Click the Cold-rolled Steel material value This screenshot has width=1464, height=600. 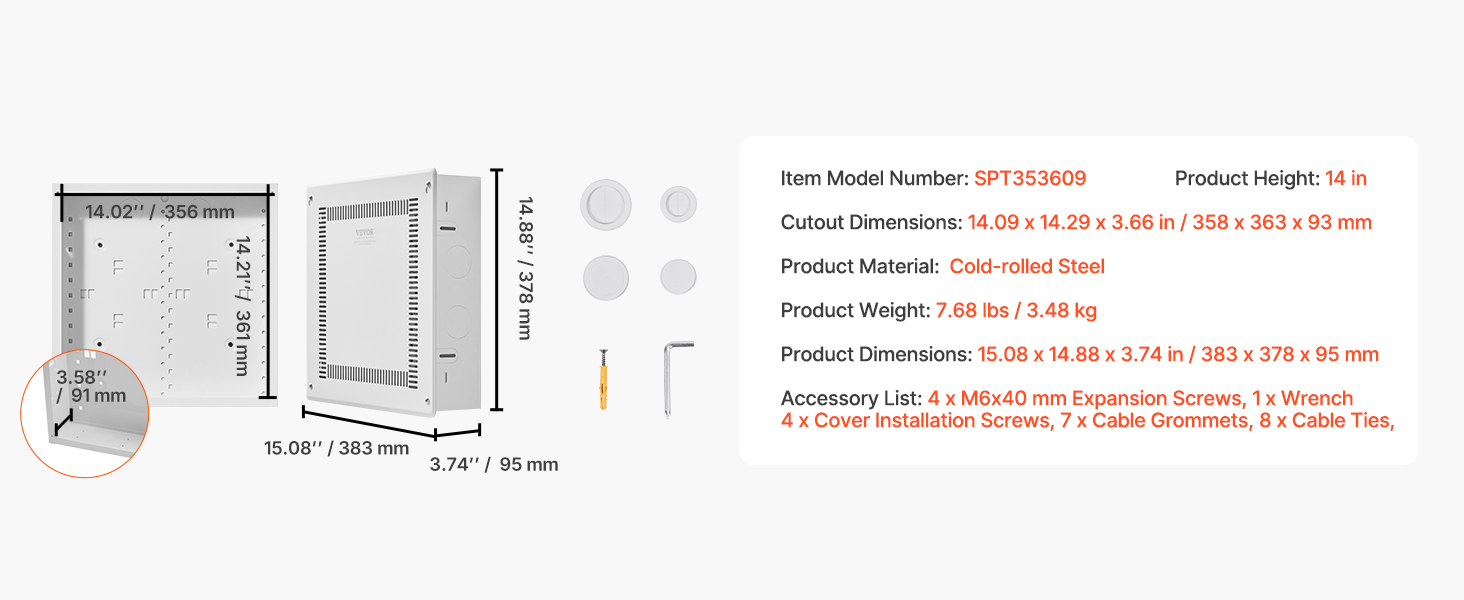(x=1027, y=266)
